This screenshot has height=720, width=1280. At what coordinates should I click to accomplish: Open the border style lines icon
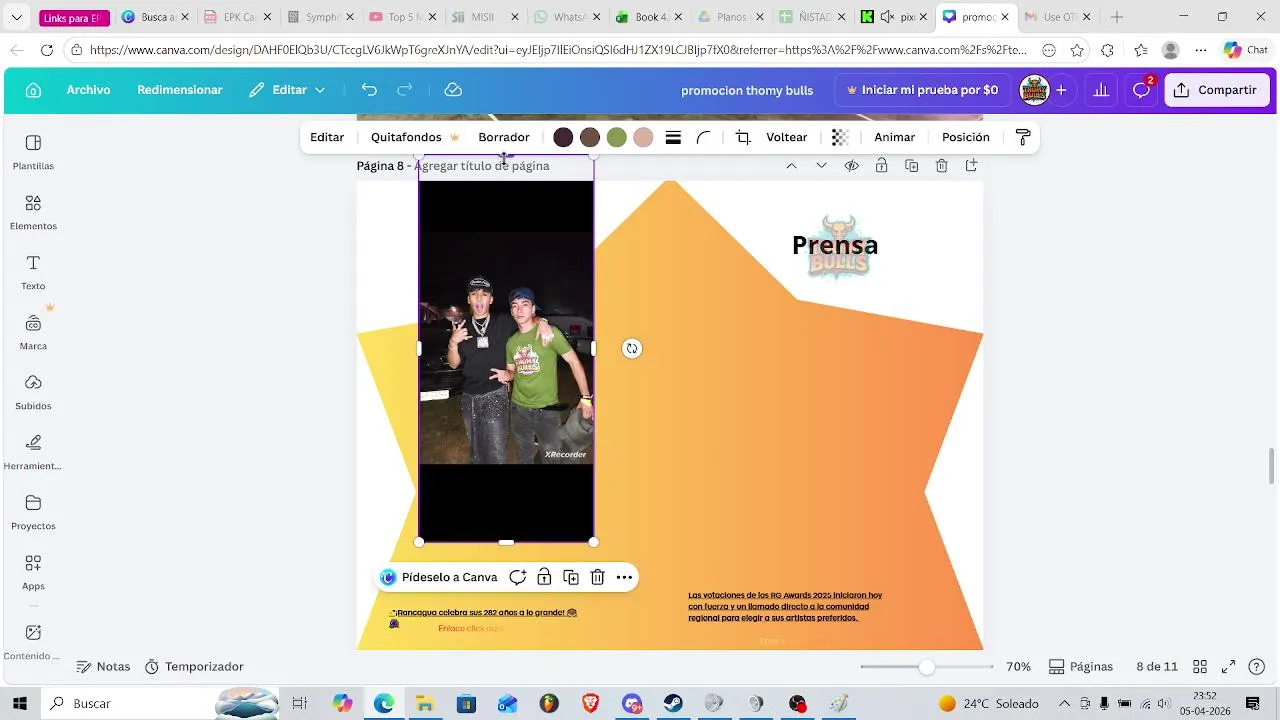coord(673,137)
